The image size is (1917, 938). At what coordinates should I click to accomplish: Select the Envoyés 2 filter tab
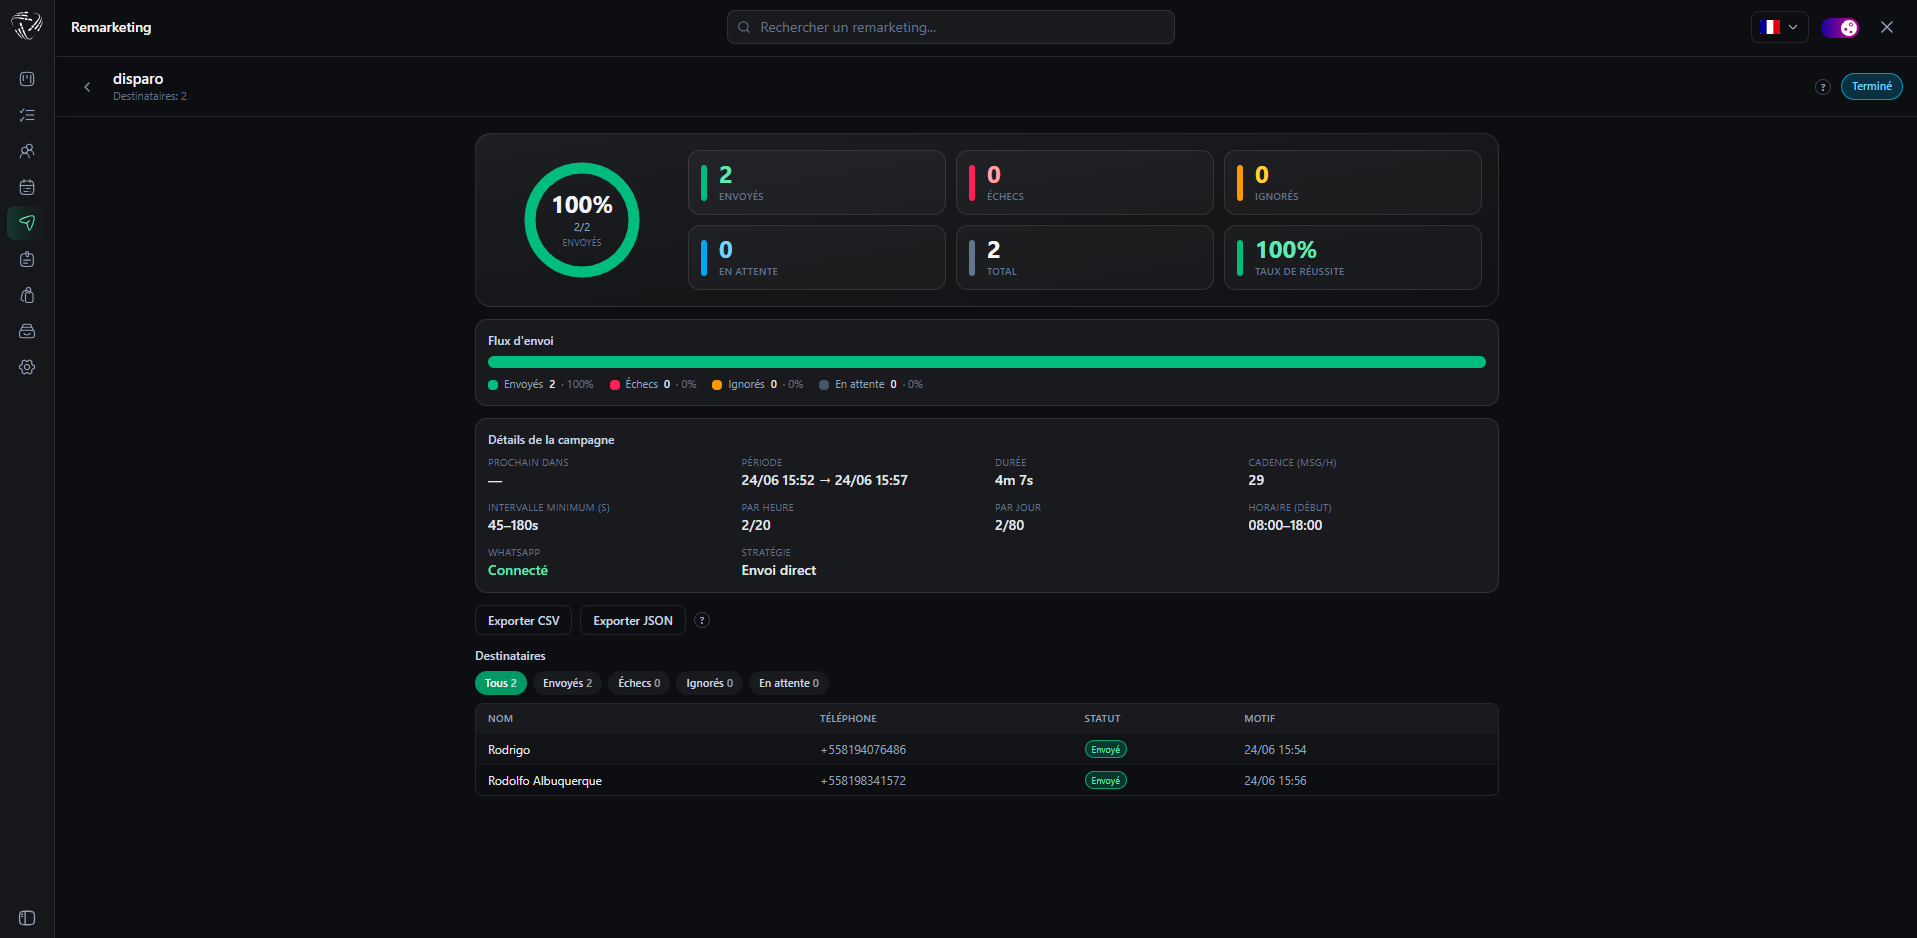pos(567,683)
